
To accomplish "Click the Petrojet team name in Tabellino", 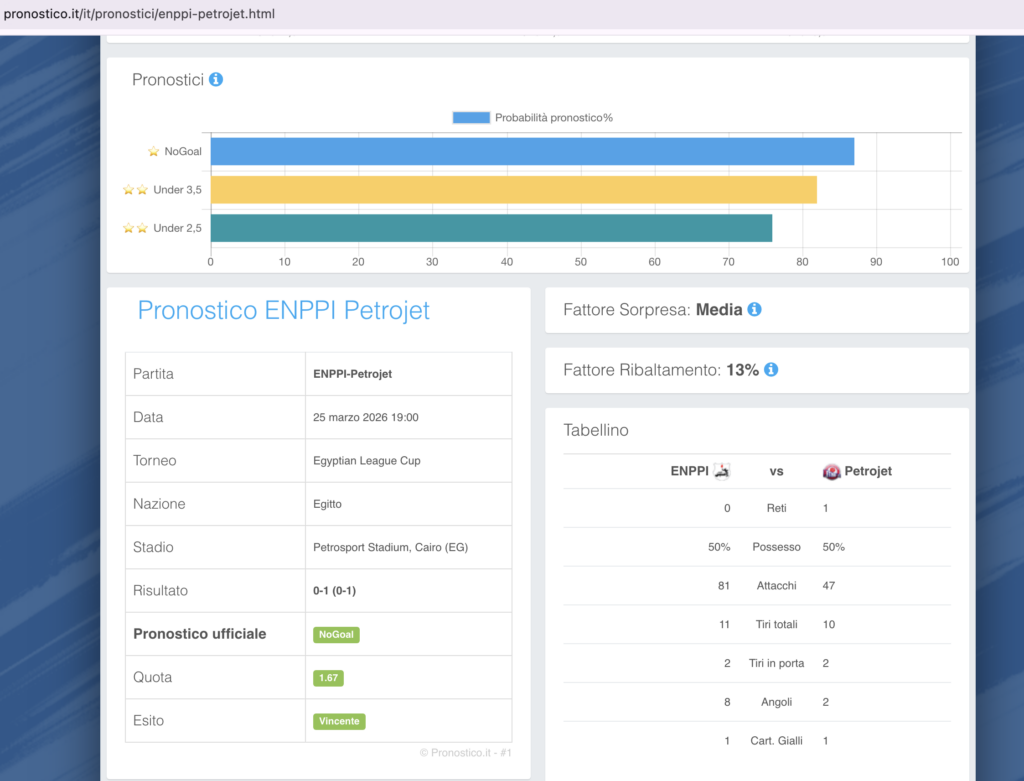I will pyautogui.click(x=868, y=470).
